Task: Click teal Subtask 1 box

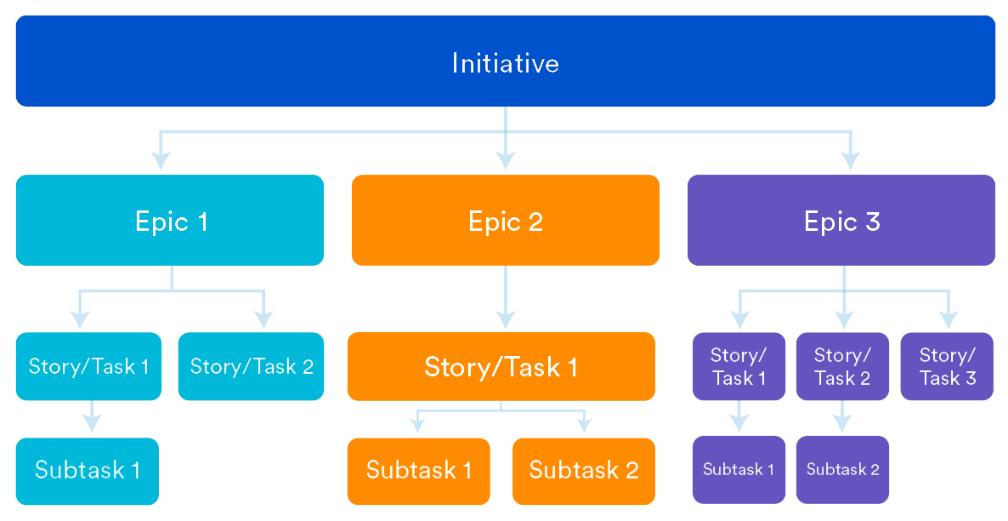Action: [x=87, y=471]
